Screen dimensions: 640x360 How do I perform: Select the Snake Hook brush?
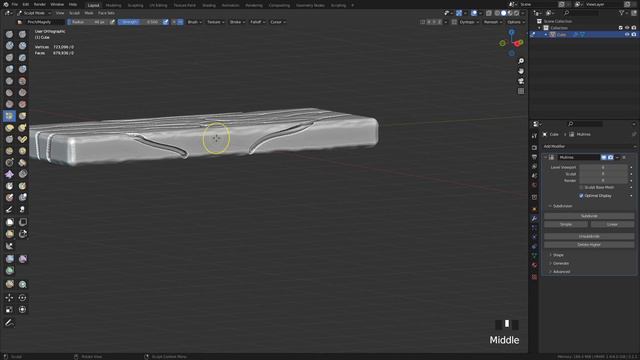(22, 128)
